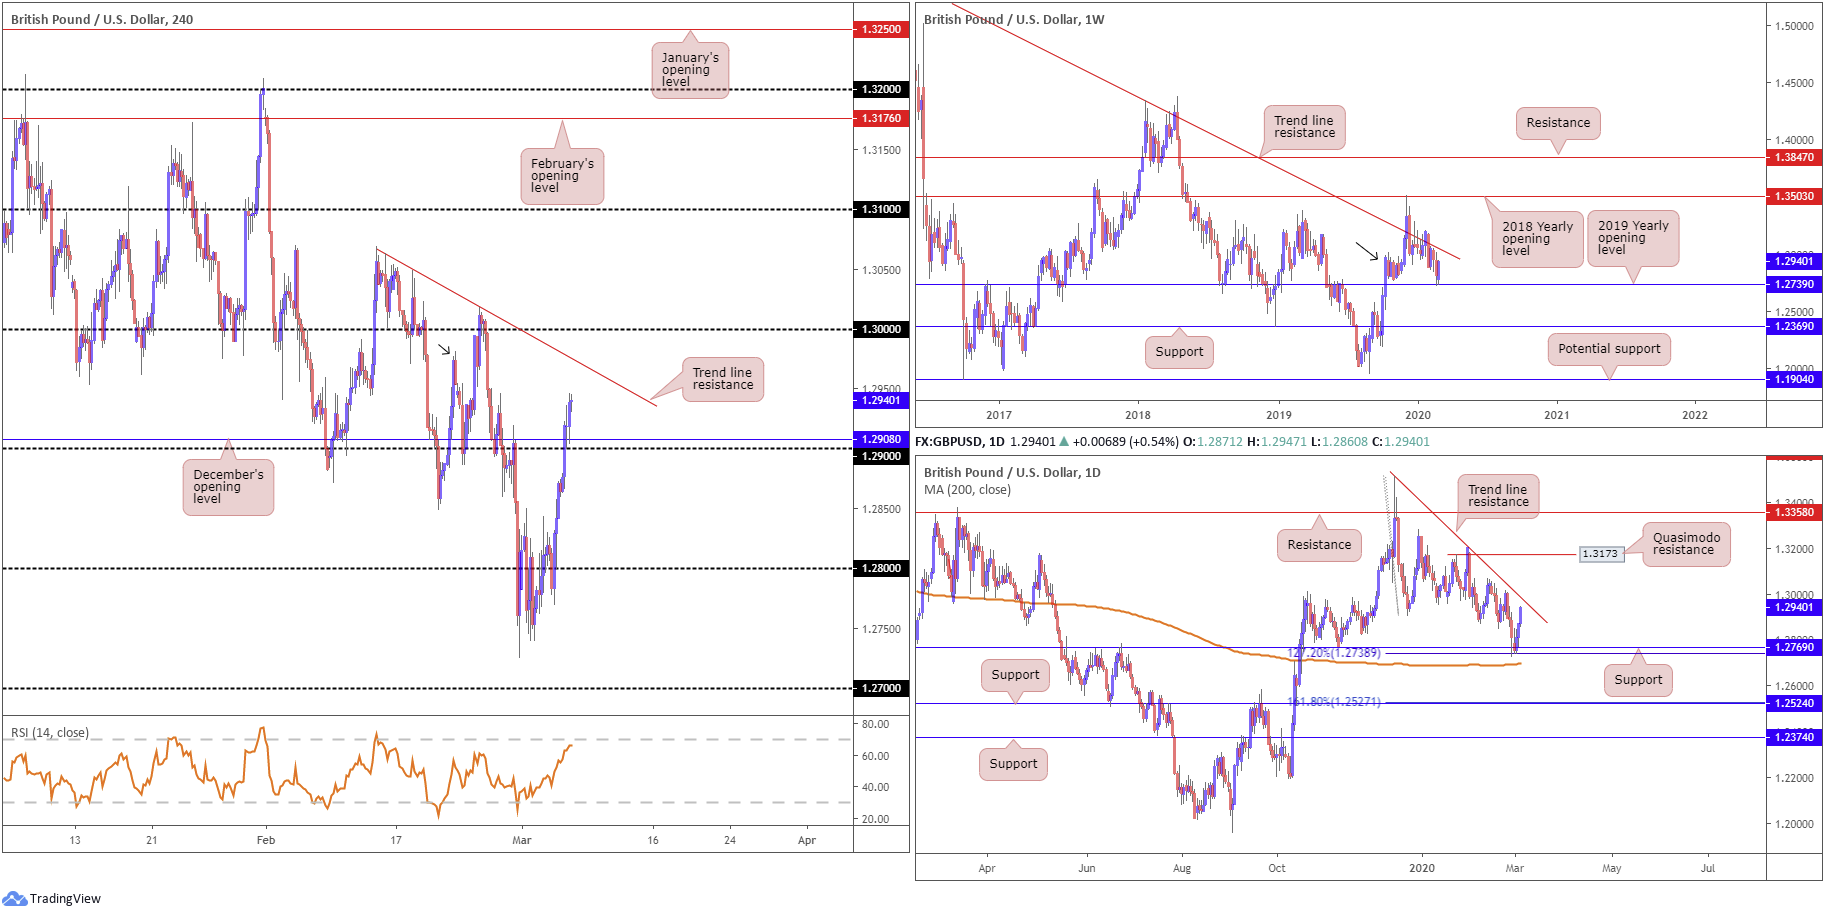Select the January's opening level callout
This screenshot has width=1825, height=908.
coord(690,70)
